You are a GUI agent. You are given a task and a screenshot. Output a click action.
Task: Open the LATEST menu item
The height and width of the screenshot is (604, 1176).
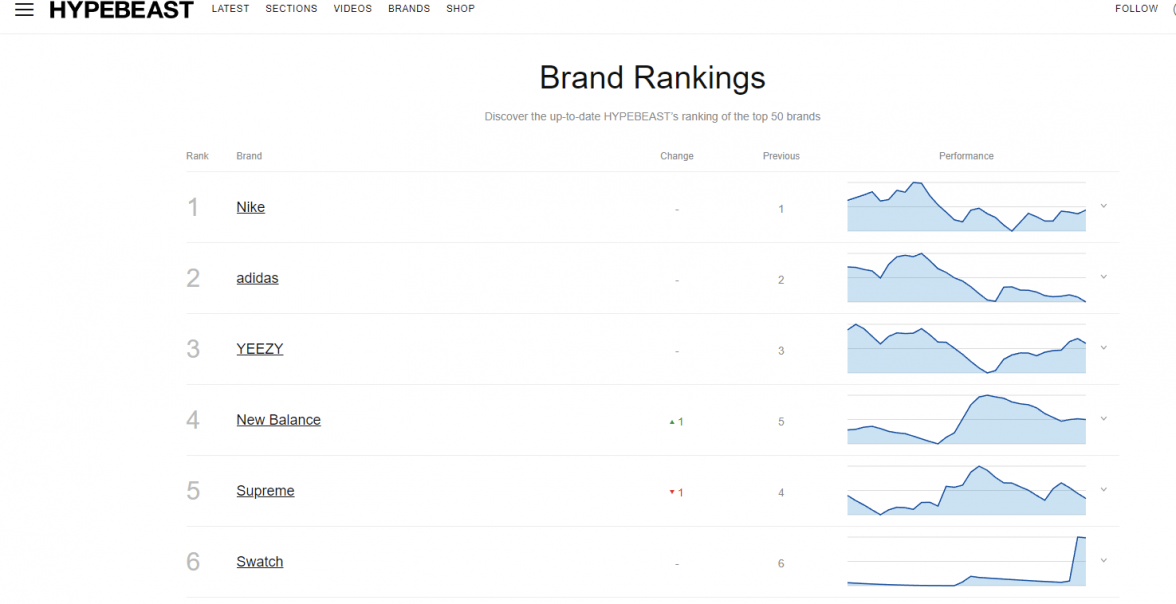[230, 9]
